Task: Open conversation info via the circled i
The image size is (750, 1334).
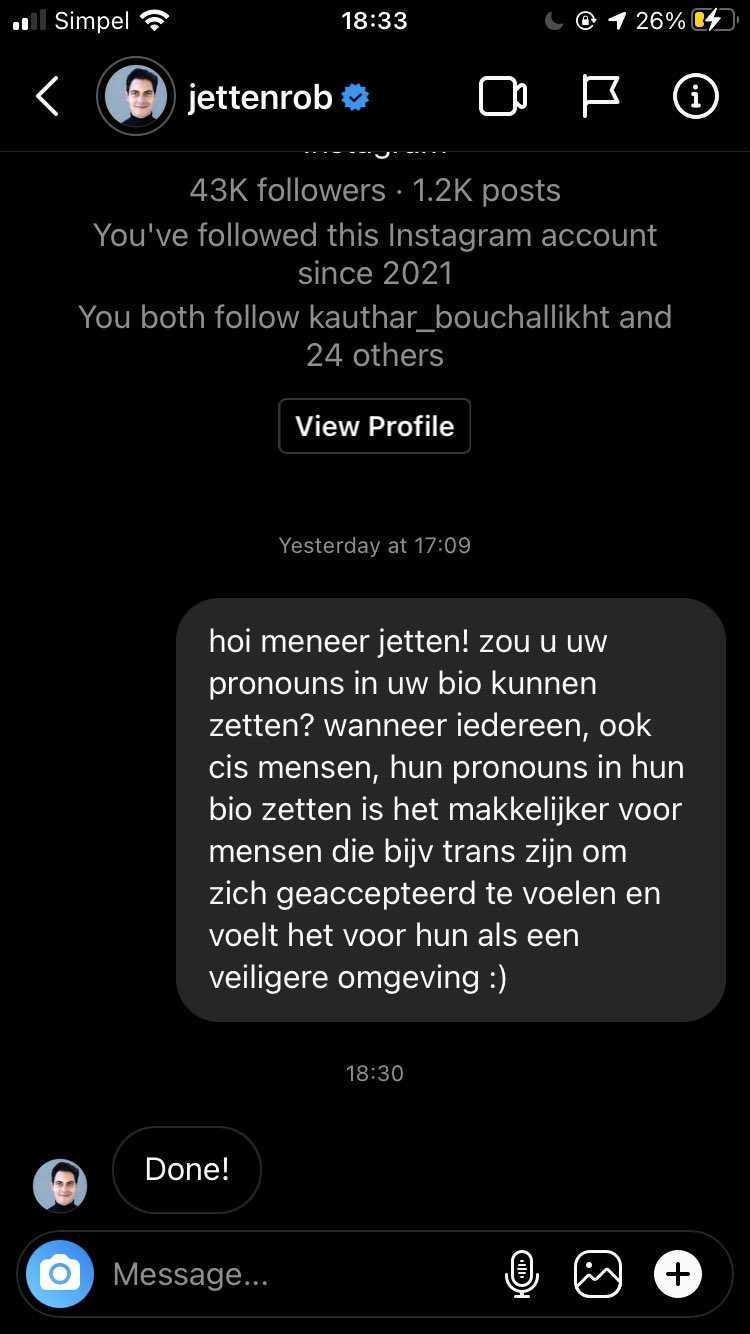Action: (695, 97)
